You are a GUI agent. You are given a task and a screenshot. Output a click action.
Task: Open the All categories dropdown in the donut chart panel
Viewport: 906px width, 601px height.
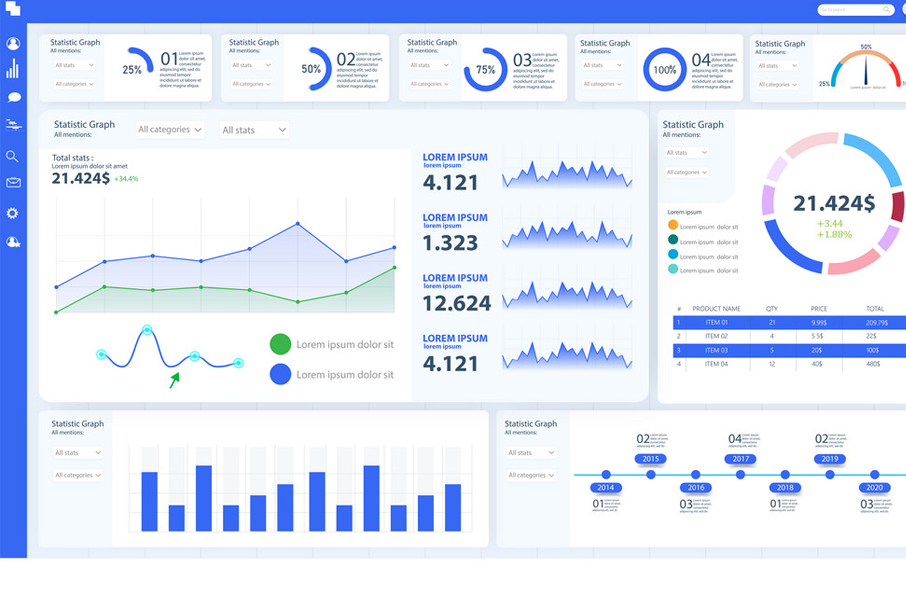click(686, 172)
